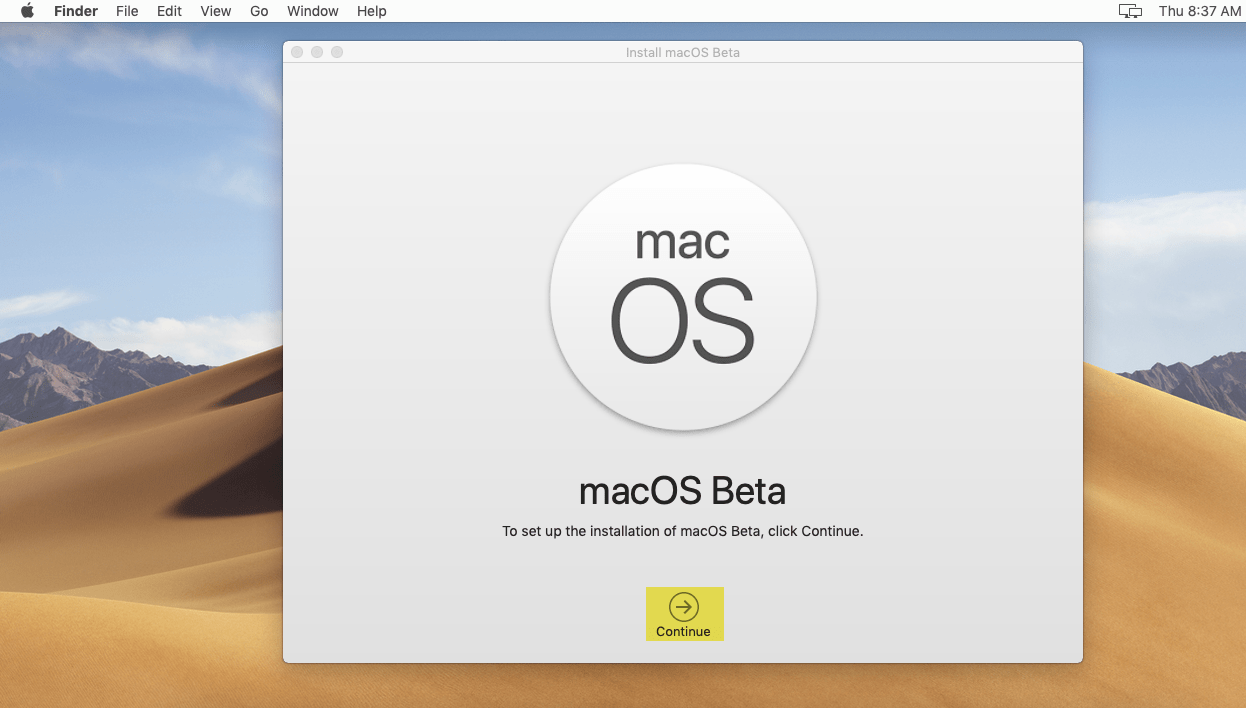The image size is (1246, 708).
Task: Open the File menu
Action: pyautogui.click(x=127, y=11)
